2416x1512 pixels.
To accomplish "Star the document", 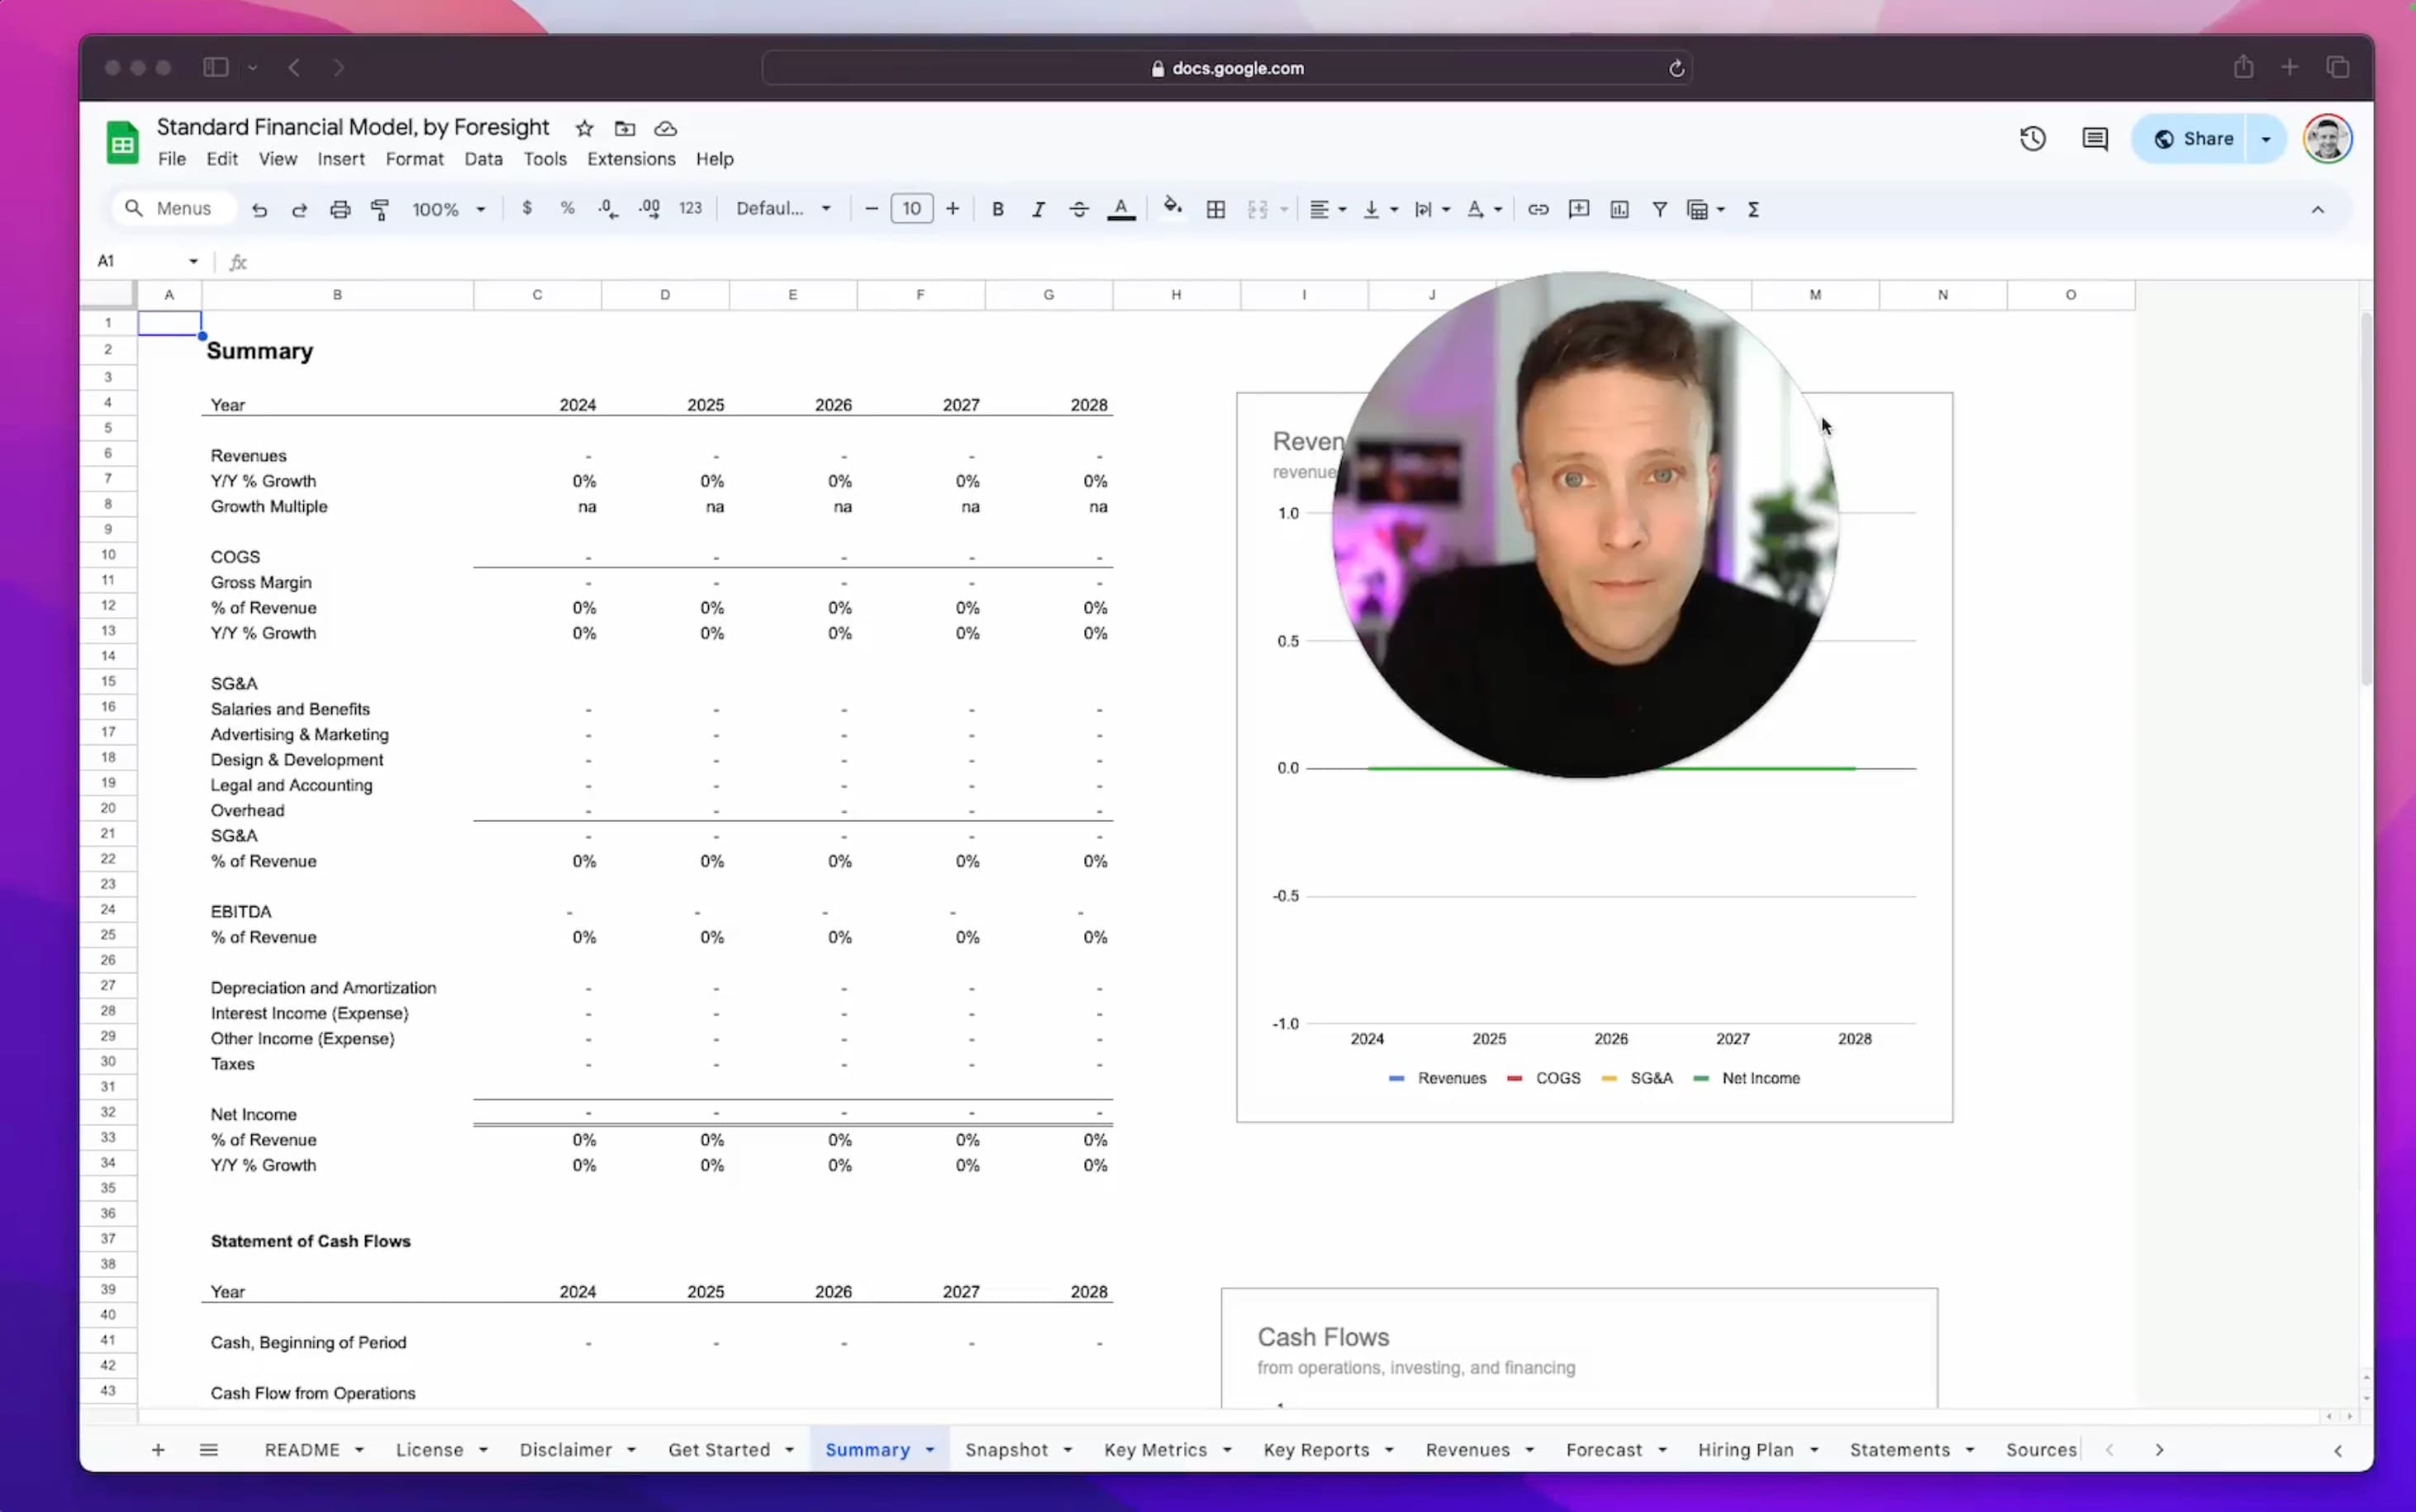I will (584, 128).
